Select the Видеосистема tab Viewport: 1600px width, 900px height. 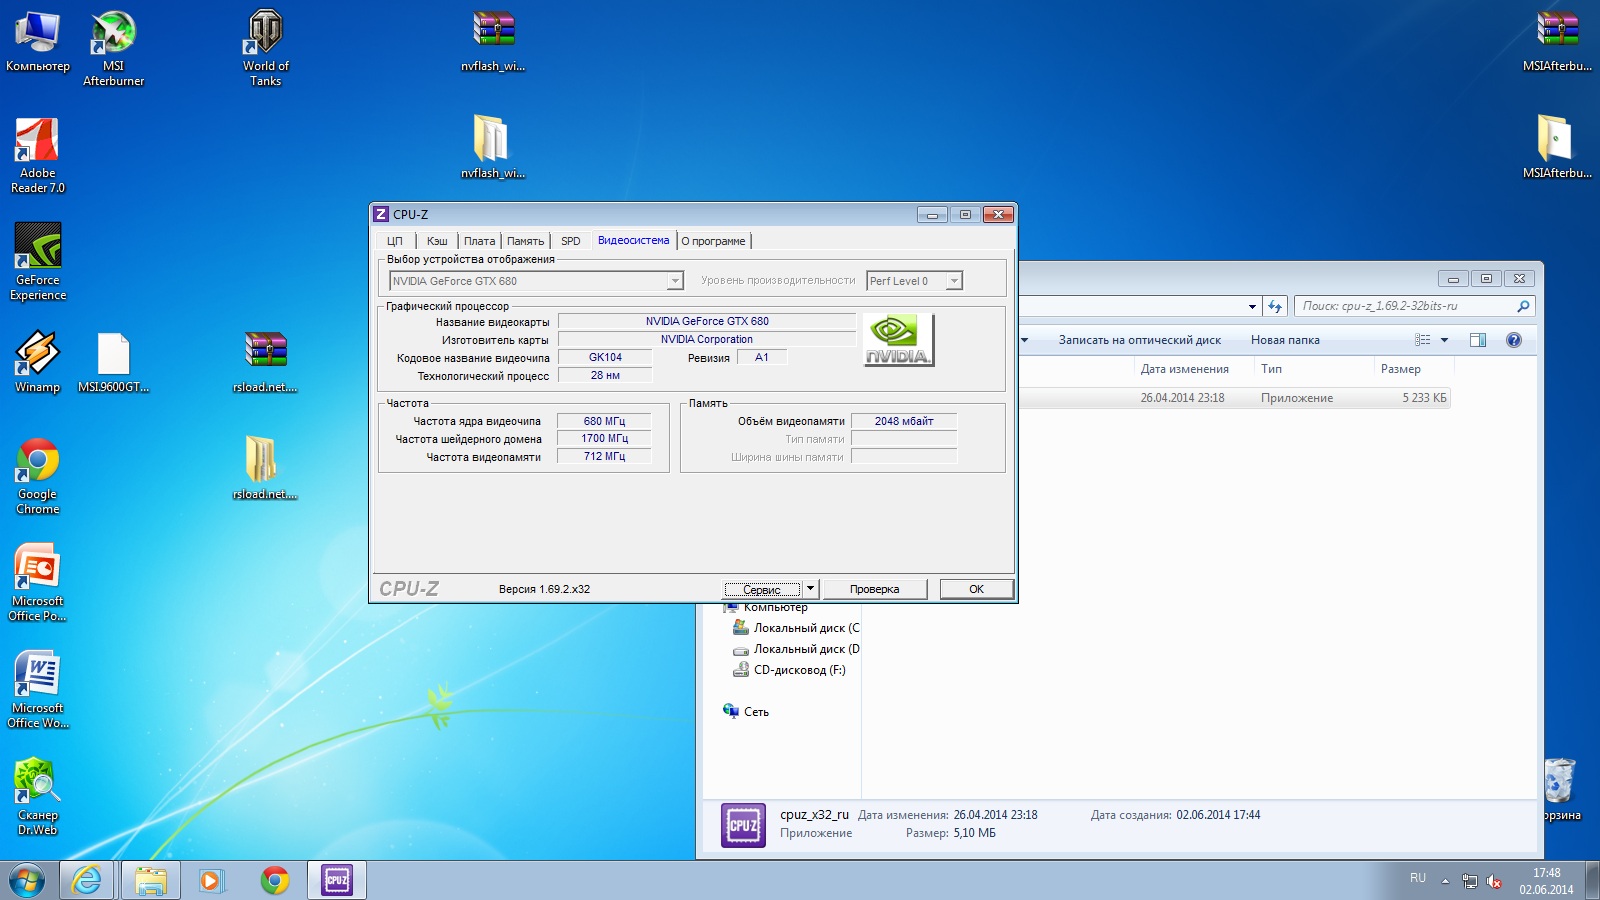(x=634, y=240)
